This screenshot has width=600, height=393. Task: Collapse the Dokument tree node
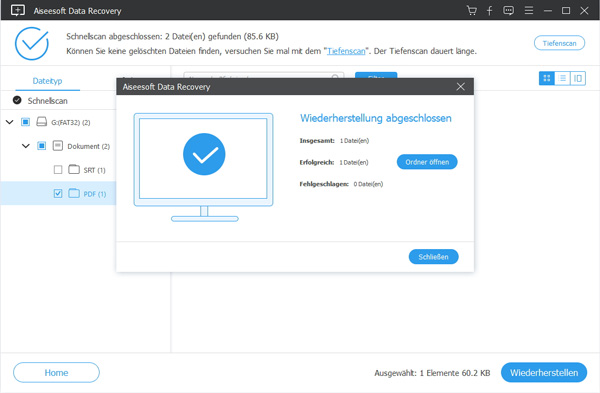pyautogui.click(x=26, y=146)
